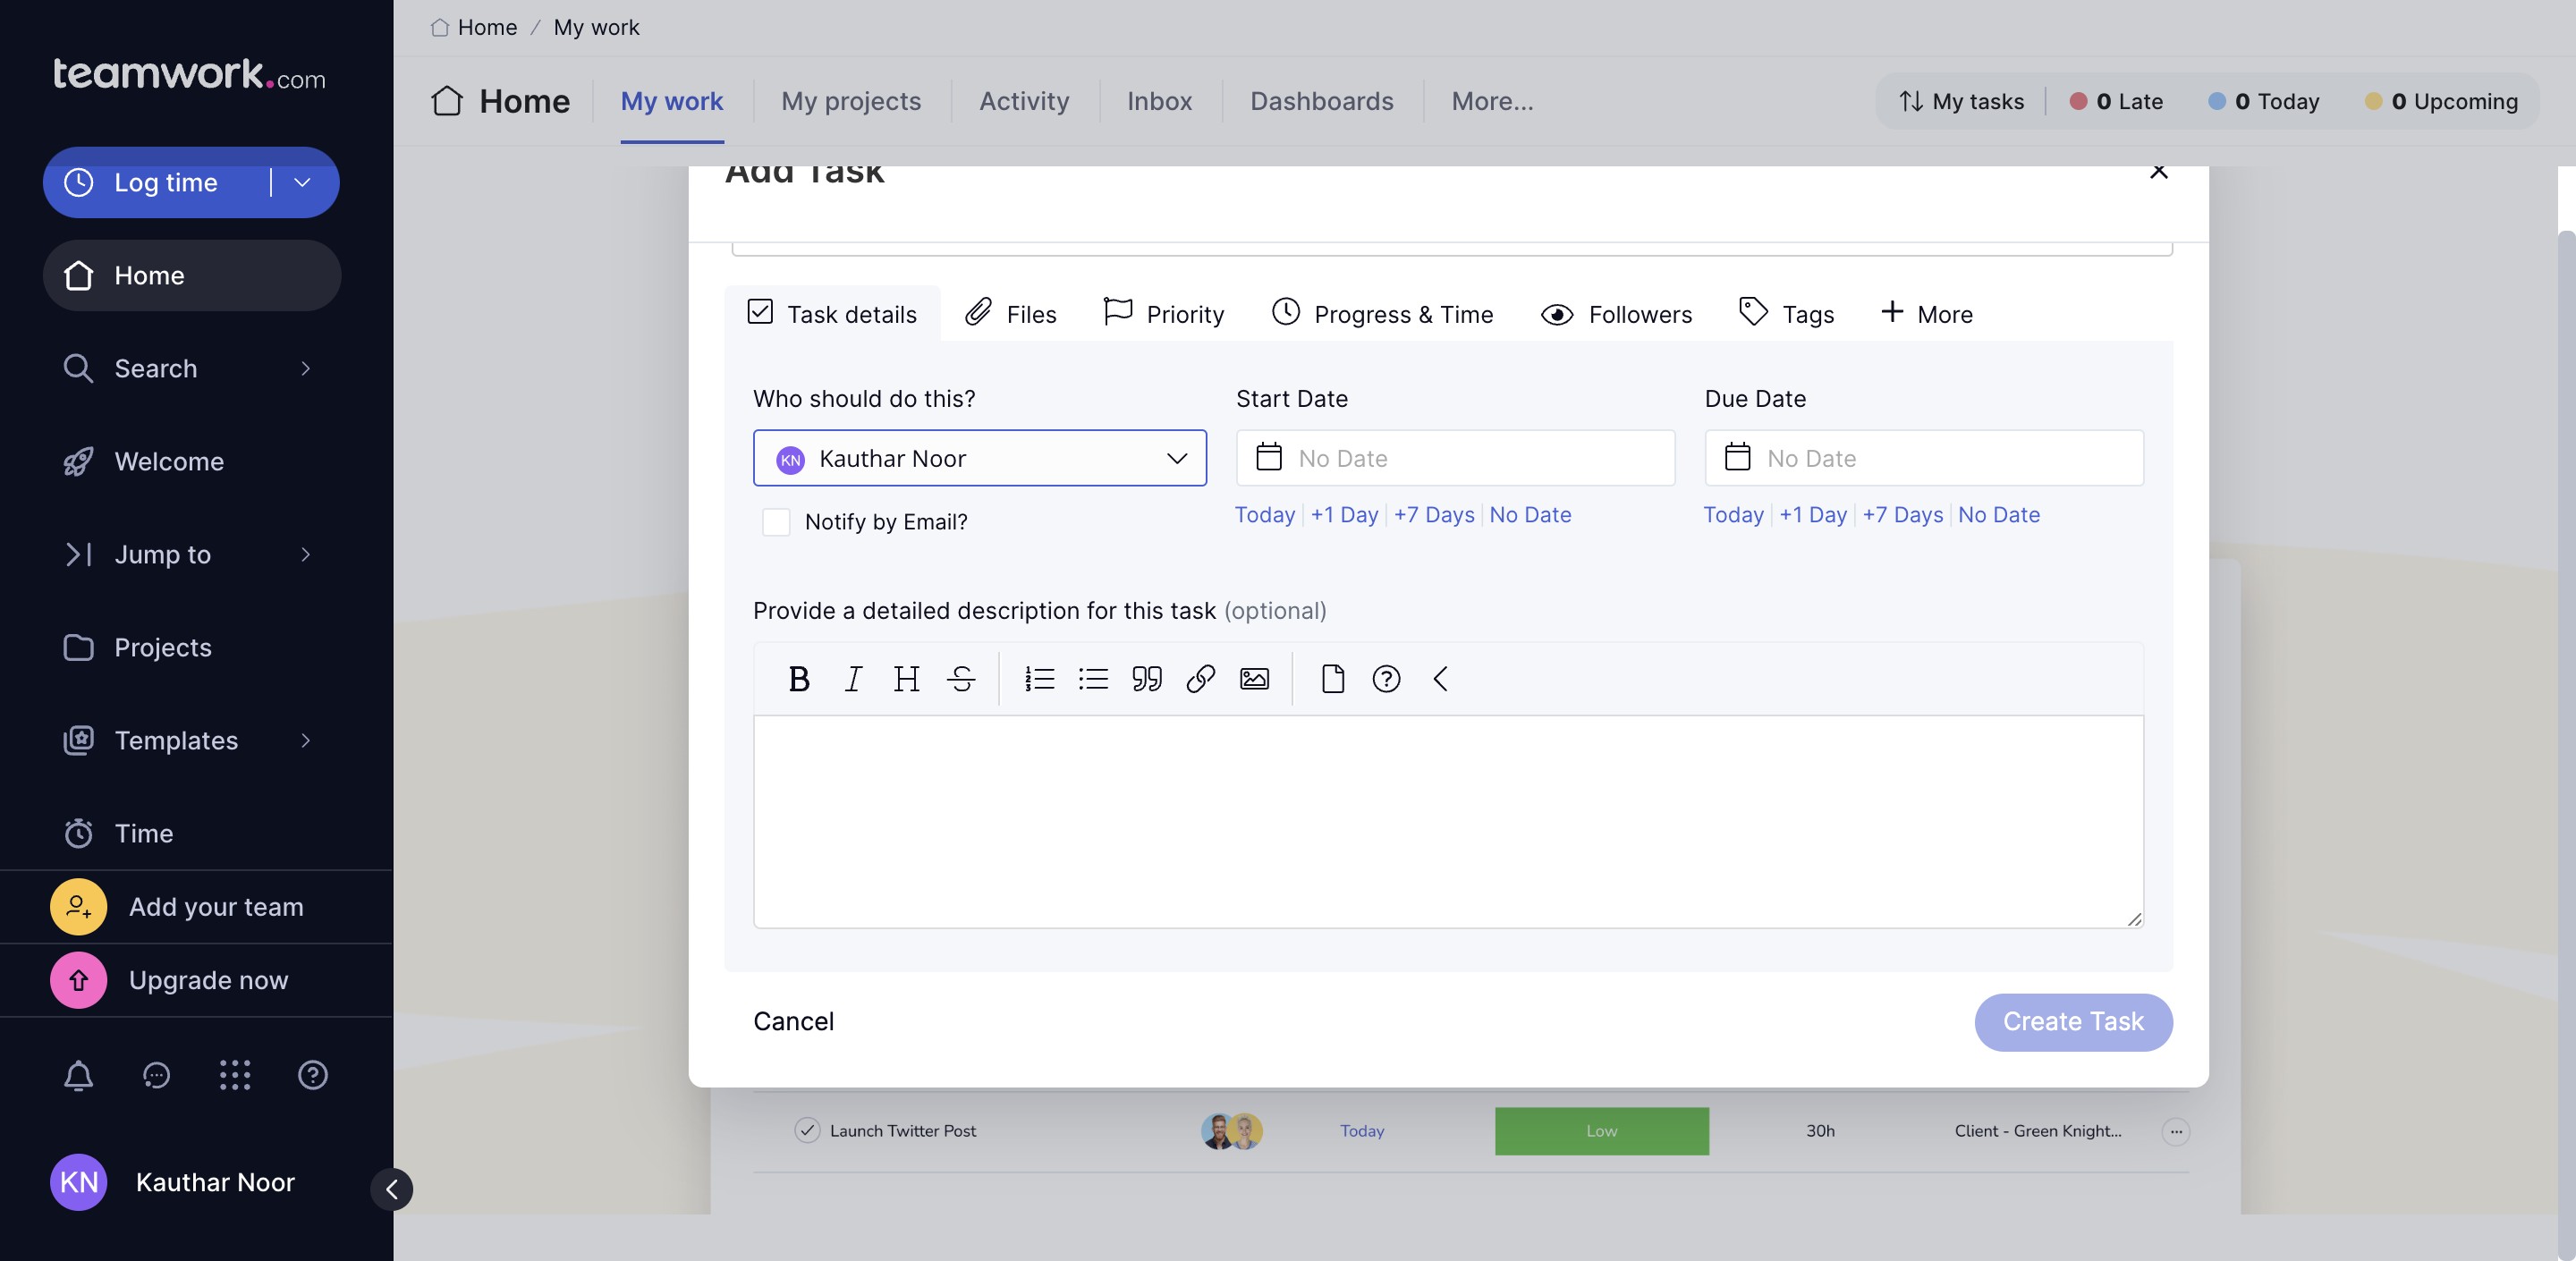Expand the Templates sidebar submenu
This screenshot has width=2576, height=1261.
point(305,740)
